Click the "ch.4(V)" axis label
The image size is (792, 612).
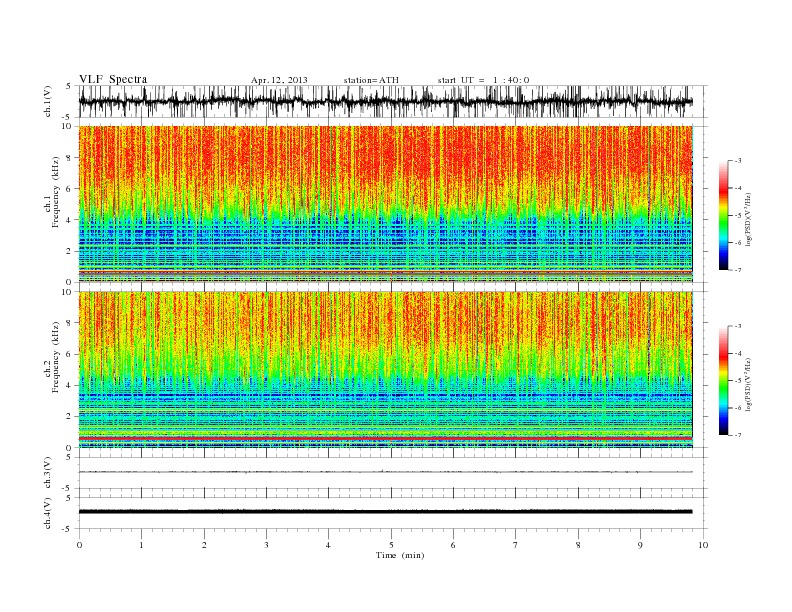[x=48, y=513]
